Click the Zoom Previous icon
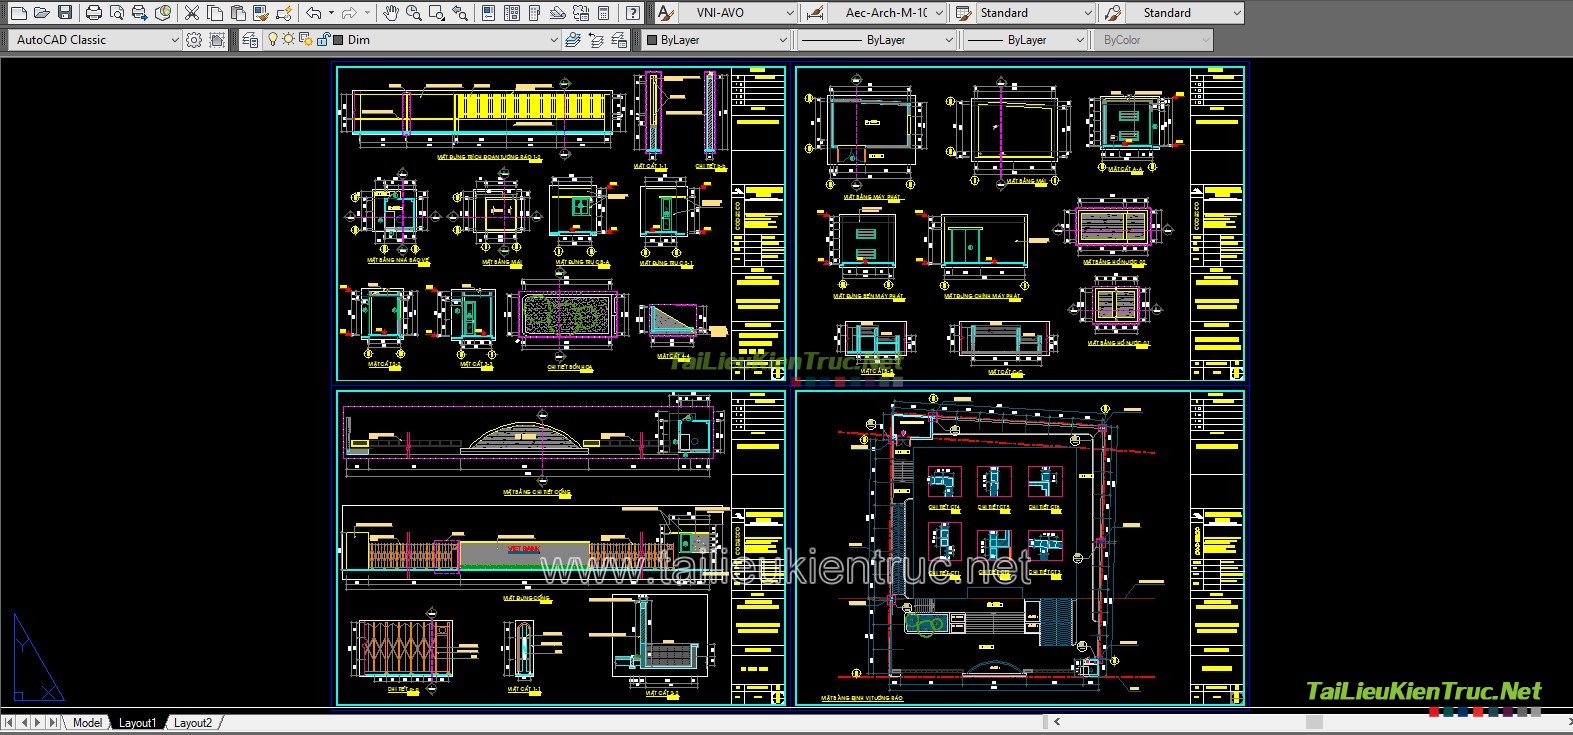 (460, 13)
